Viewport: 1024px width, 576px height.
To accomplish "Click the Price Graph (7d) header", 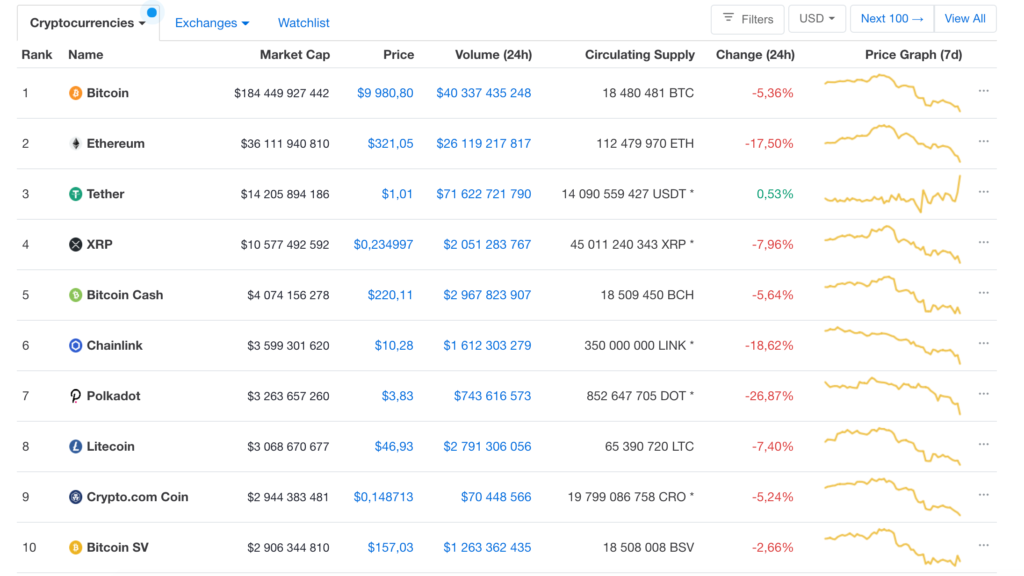I will [x=913, y=55].
